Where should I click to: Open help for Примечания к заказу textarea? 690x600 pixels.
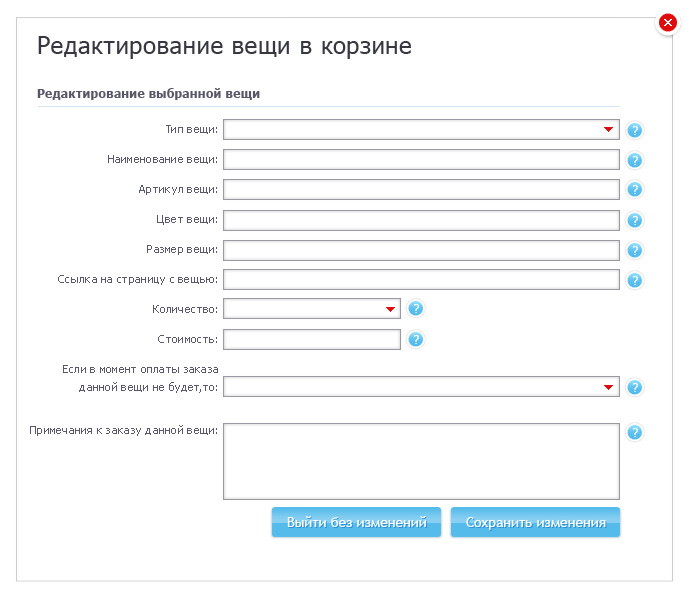coord(634,433)
